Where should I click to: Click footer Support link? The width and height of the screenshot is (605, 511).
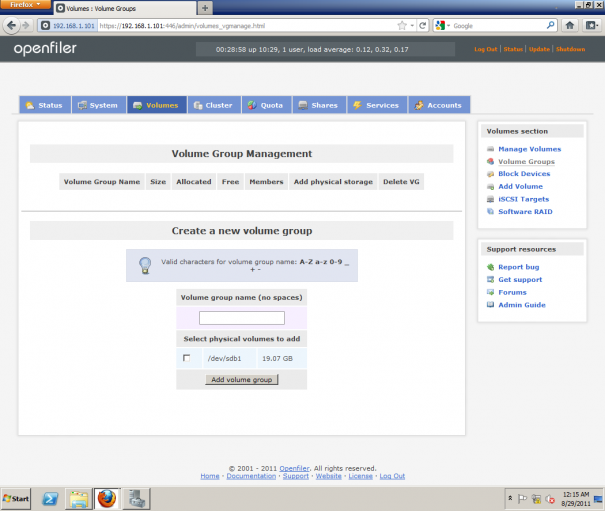point(296,476)
